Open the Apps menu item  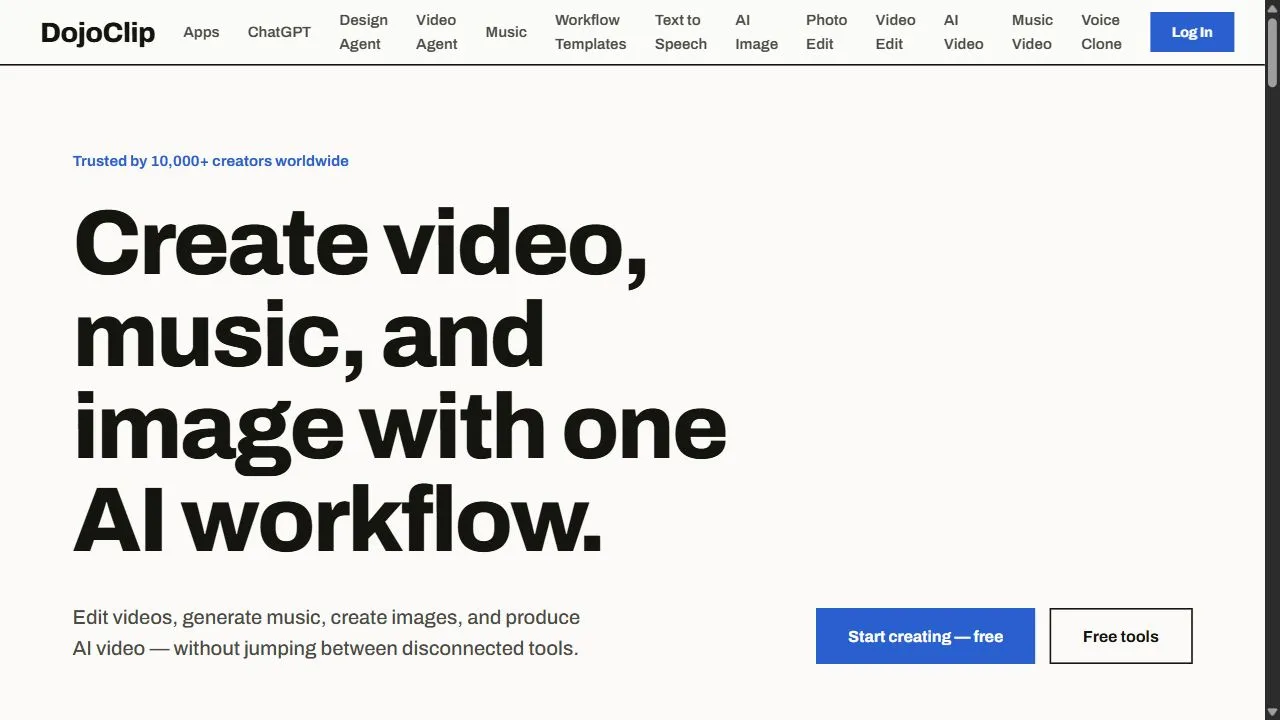click(201, 32)
